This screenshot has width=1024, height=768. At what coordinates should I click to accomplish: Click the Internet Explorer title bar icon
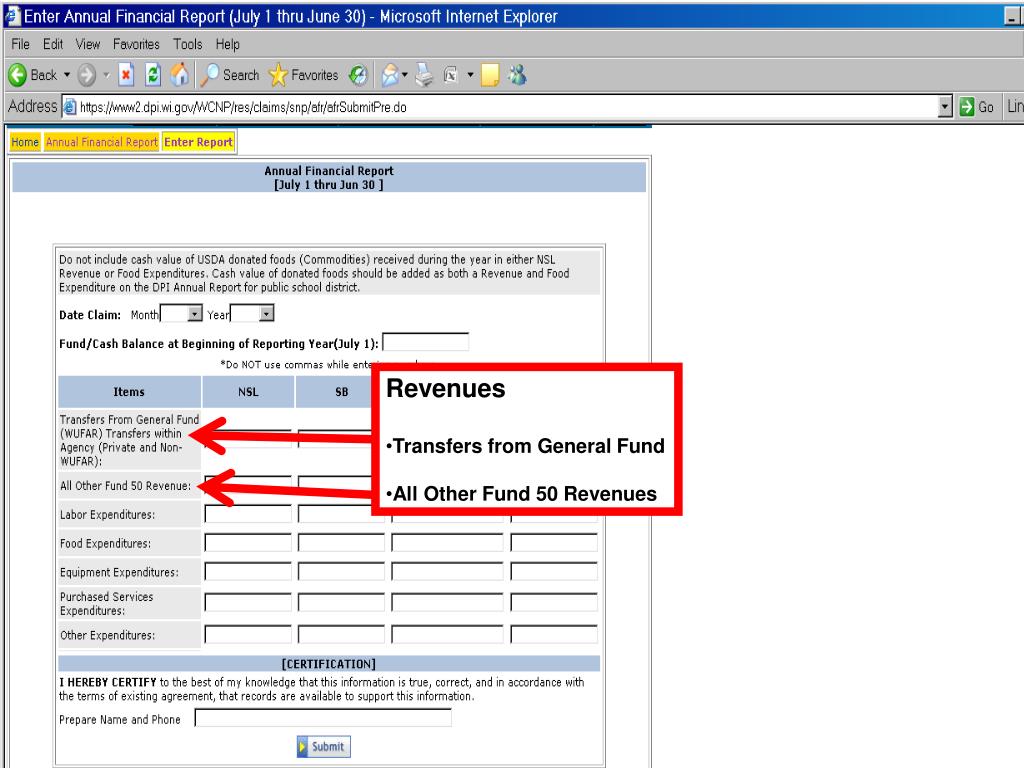[x=12, y=16]
